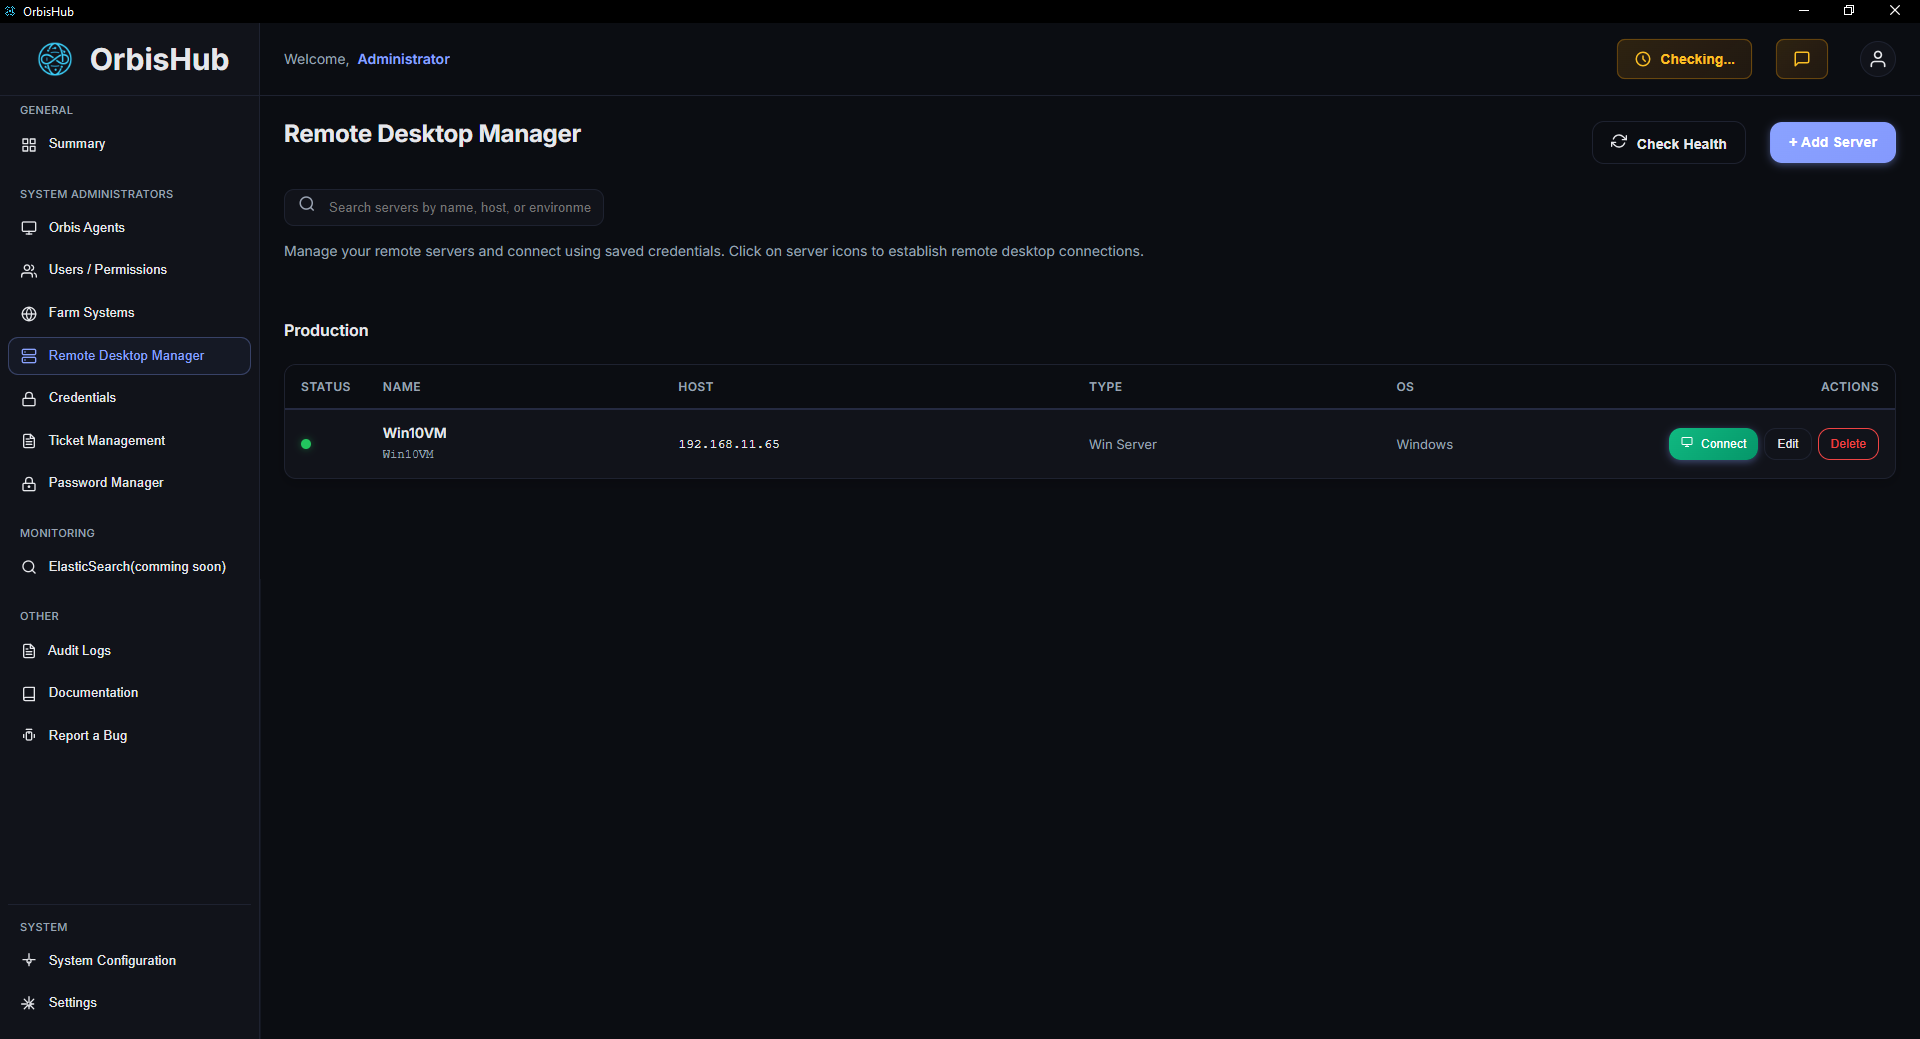Click the OrbisHub logo

55,59
